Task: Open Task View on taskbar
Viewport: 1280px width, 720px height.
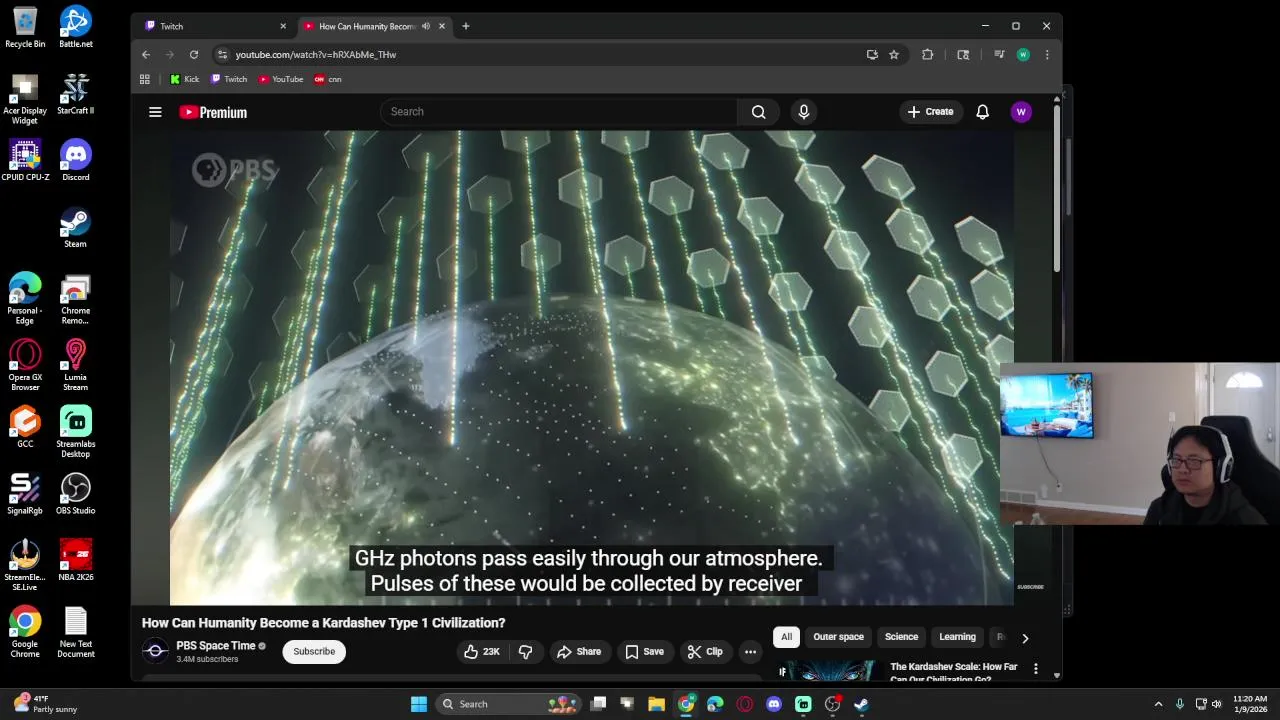Action: click(x=598, y=704)
